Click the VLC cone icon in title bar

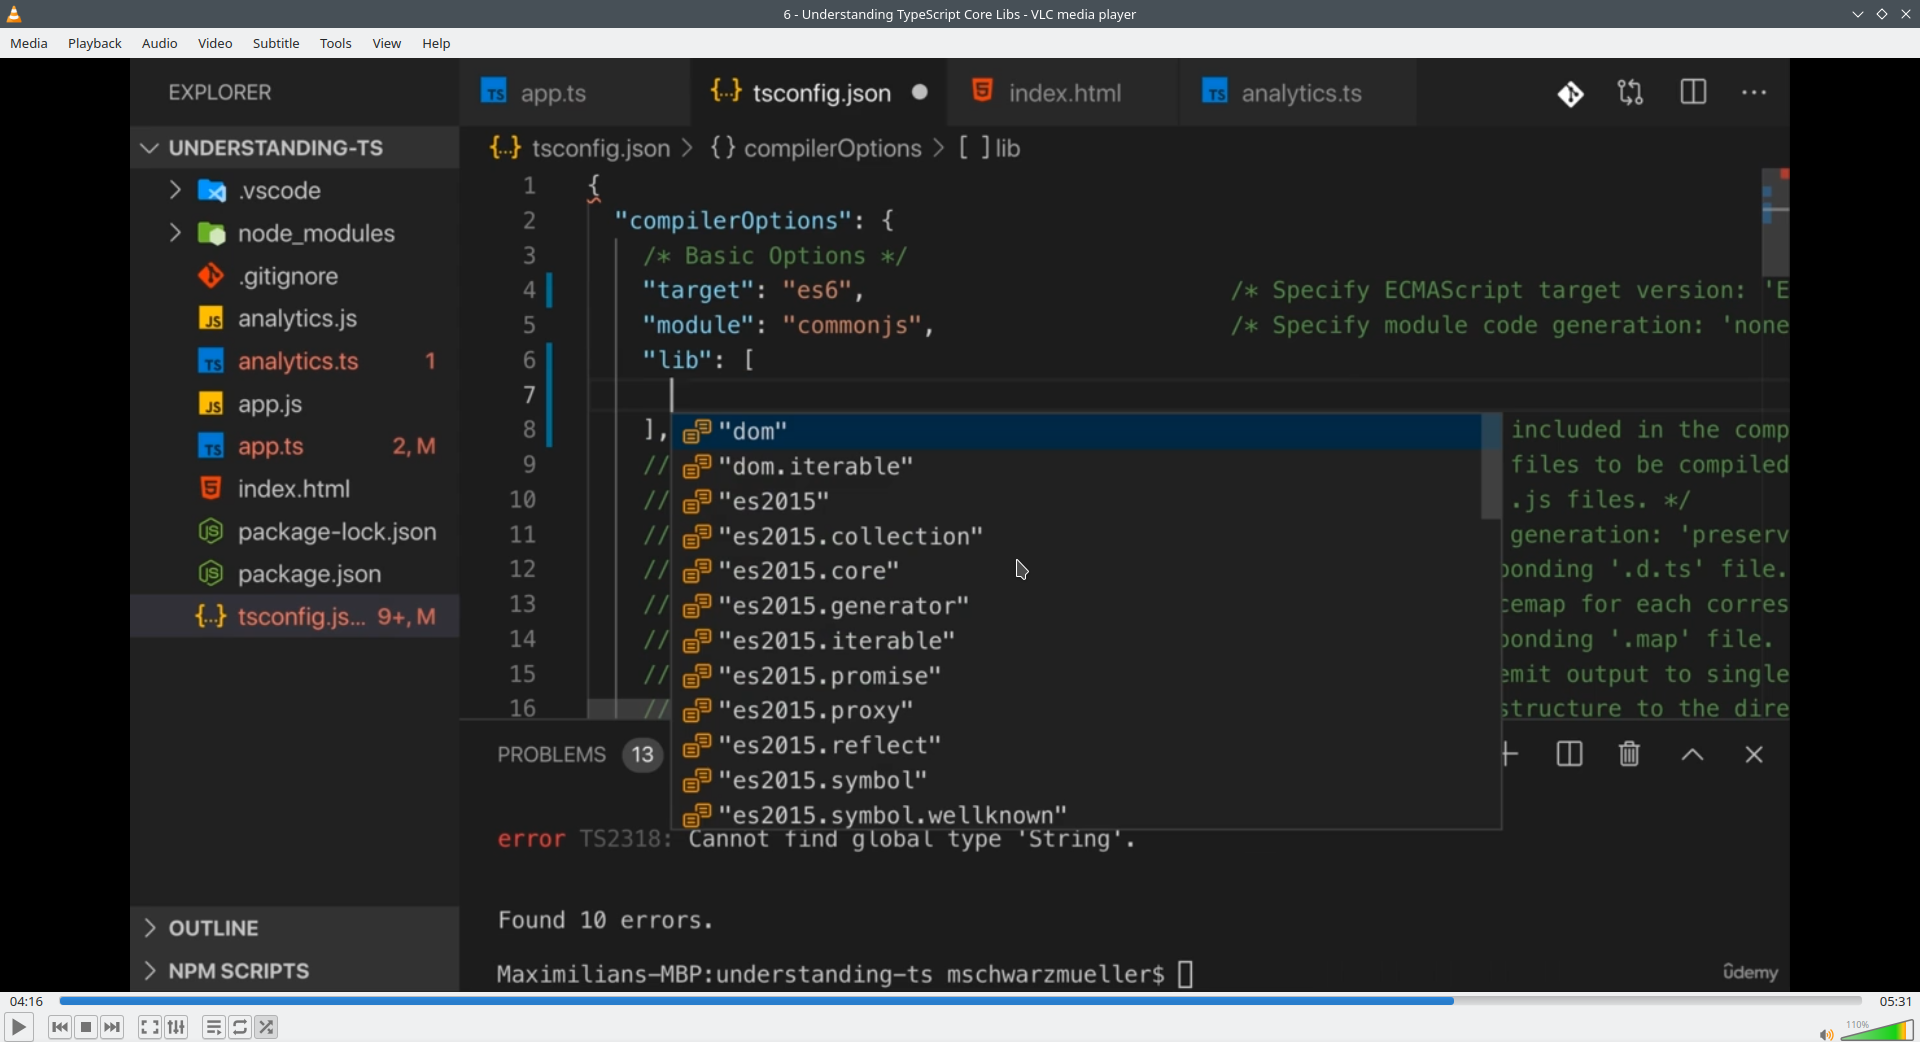14,14
